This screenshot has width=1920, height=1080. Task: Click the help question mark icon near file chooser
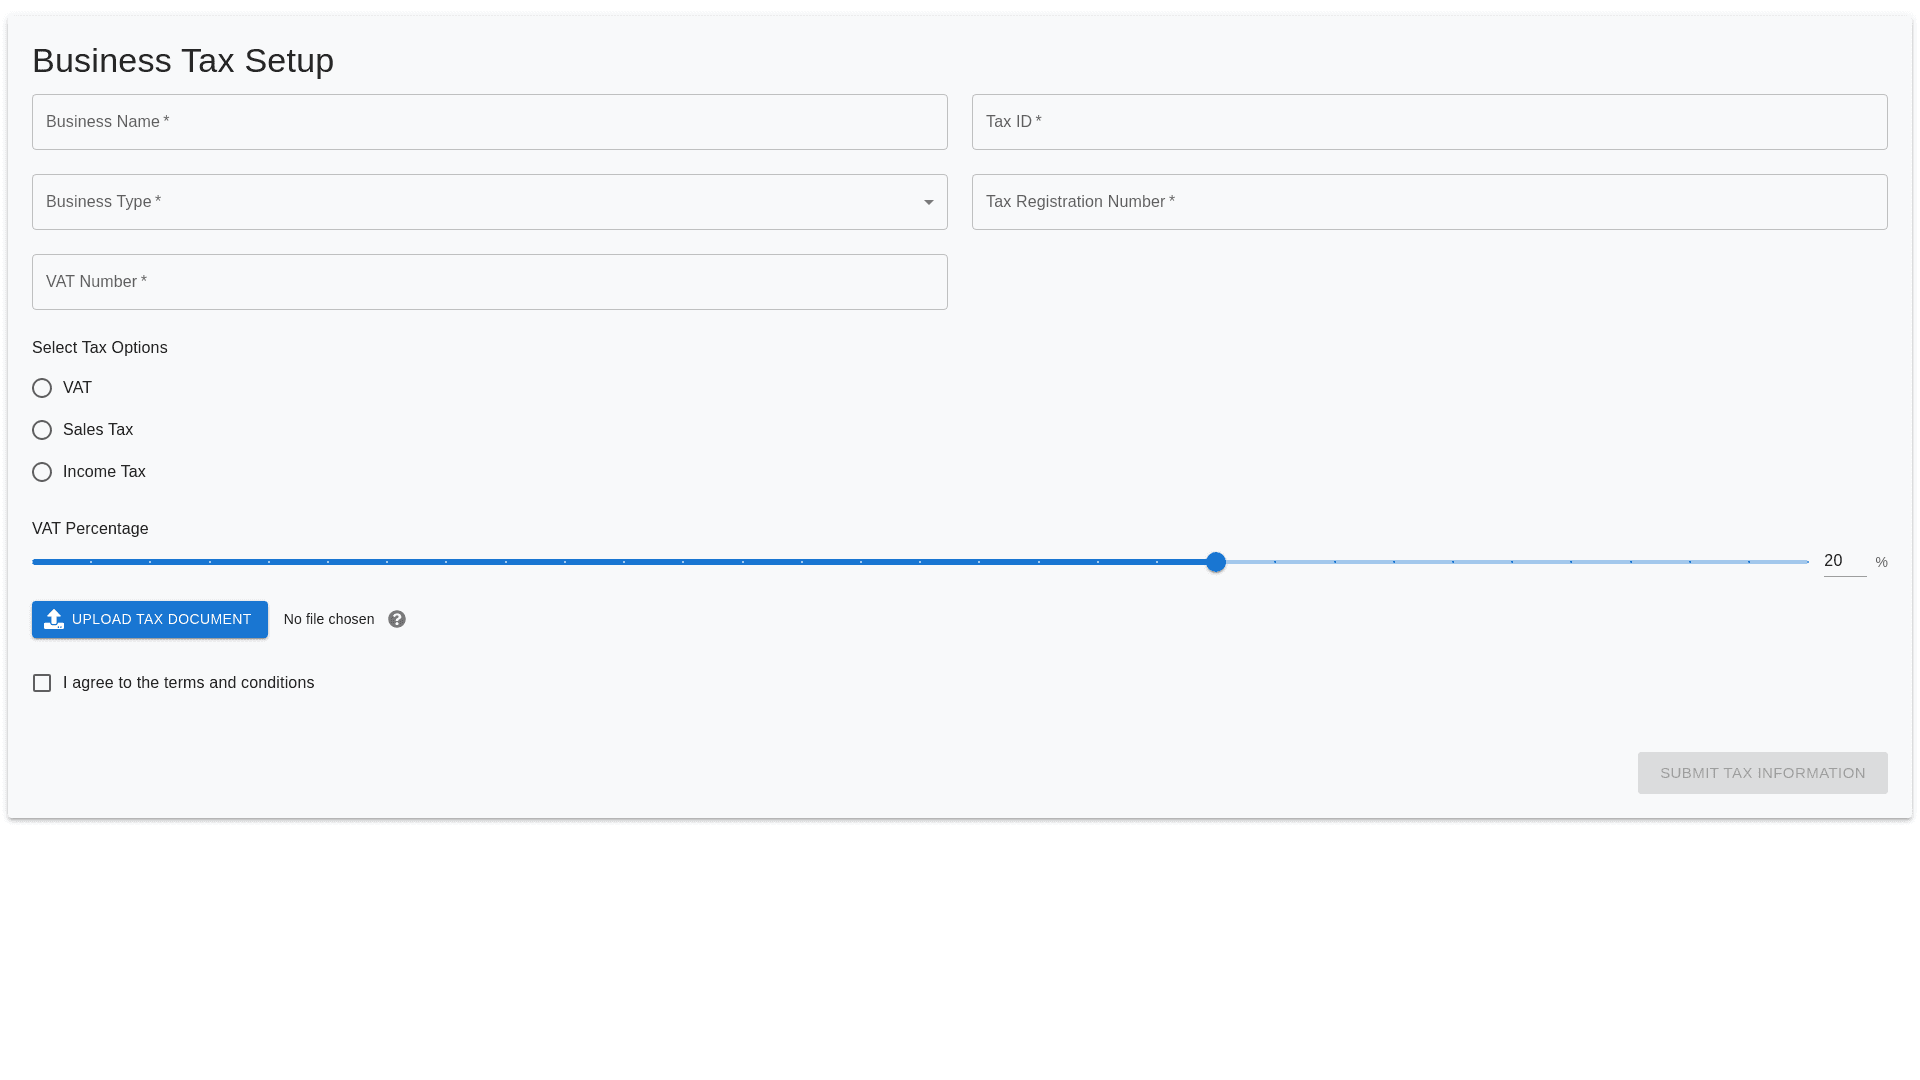click(396, 619)
